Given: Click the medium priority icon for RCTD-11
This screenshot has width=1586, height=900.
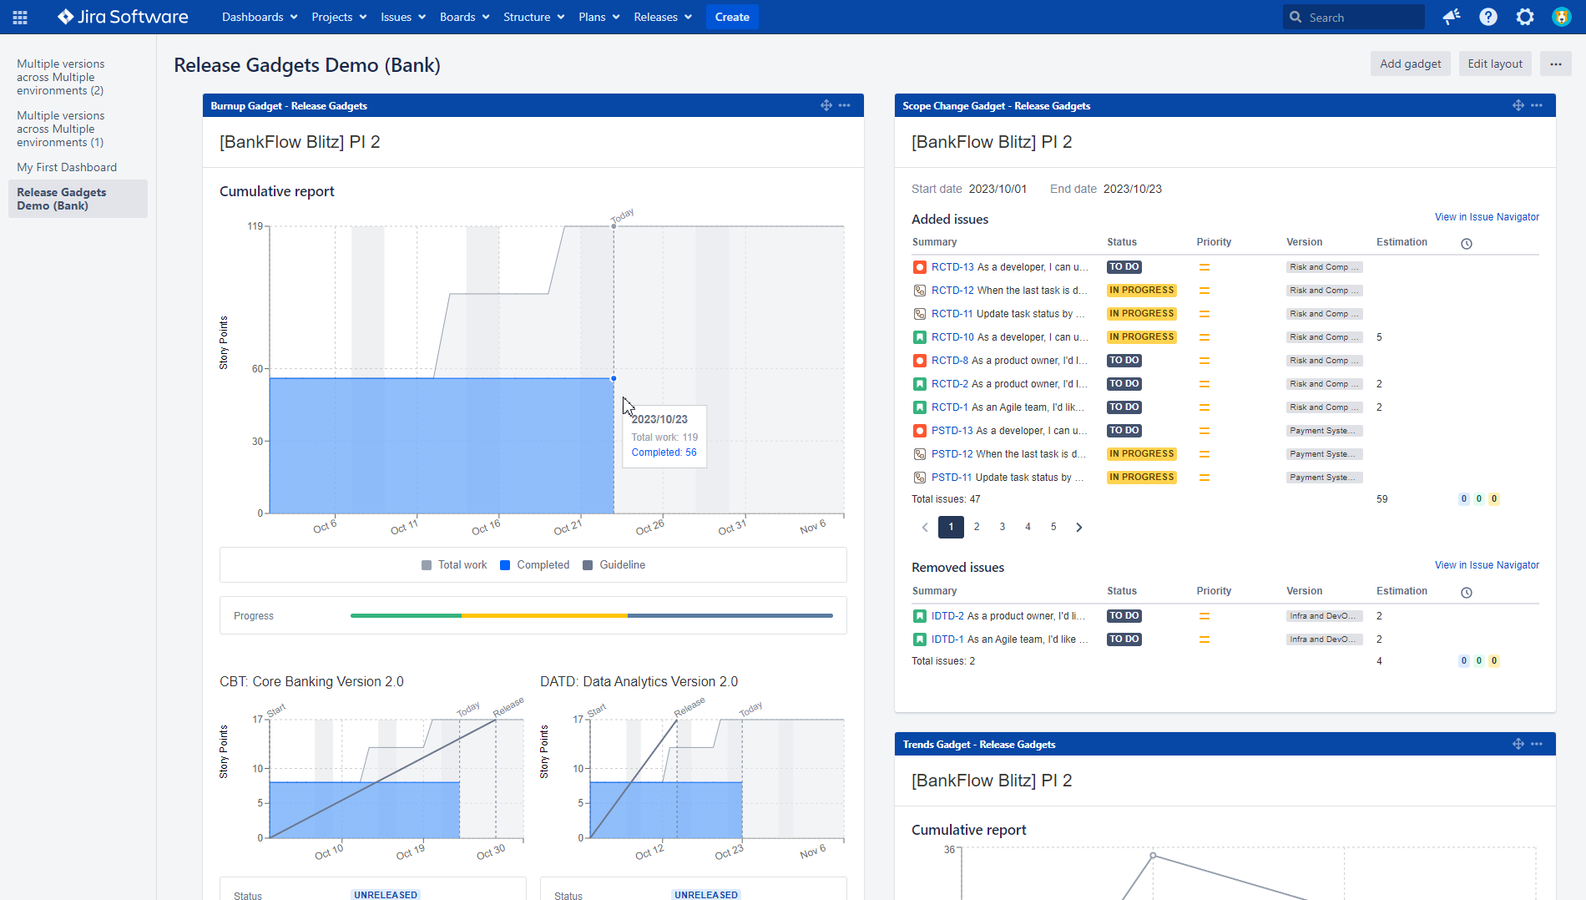Looking at the screenshot, I should click(x=1204, y=314).
